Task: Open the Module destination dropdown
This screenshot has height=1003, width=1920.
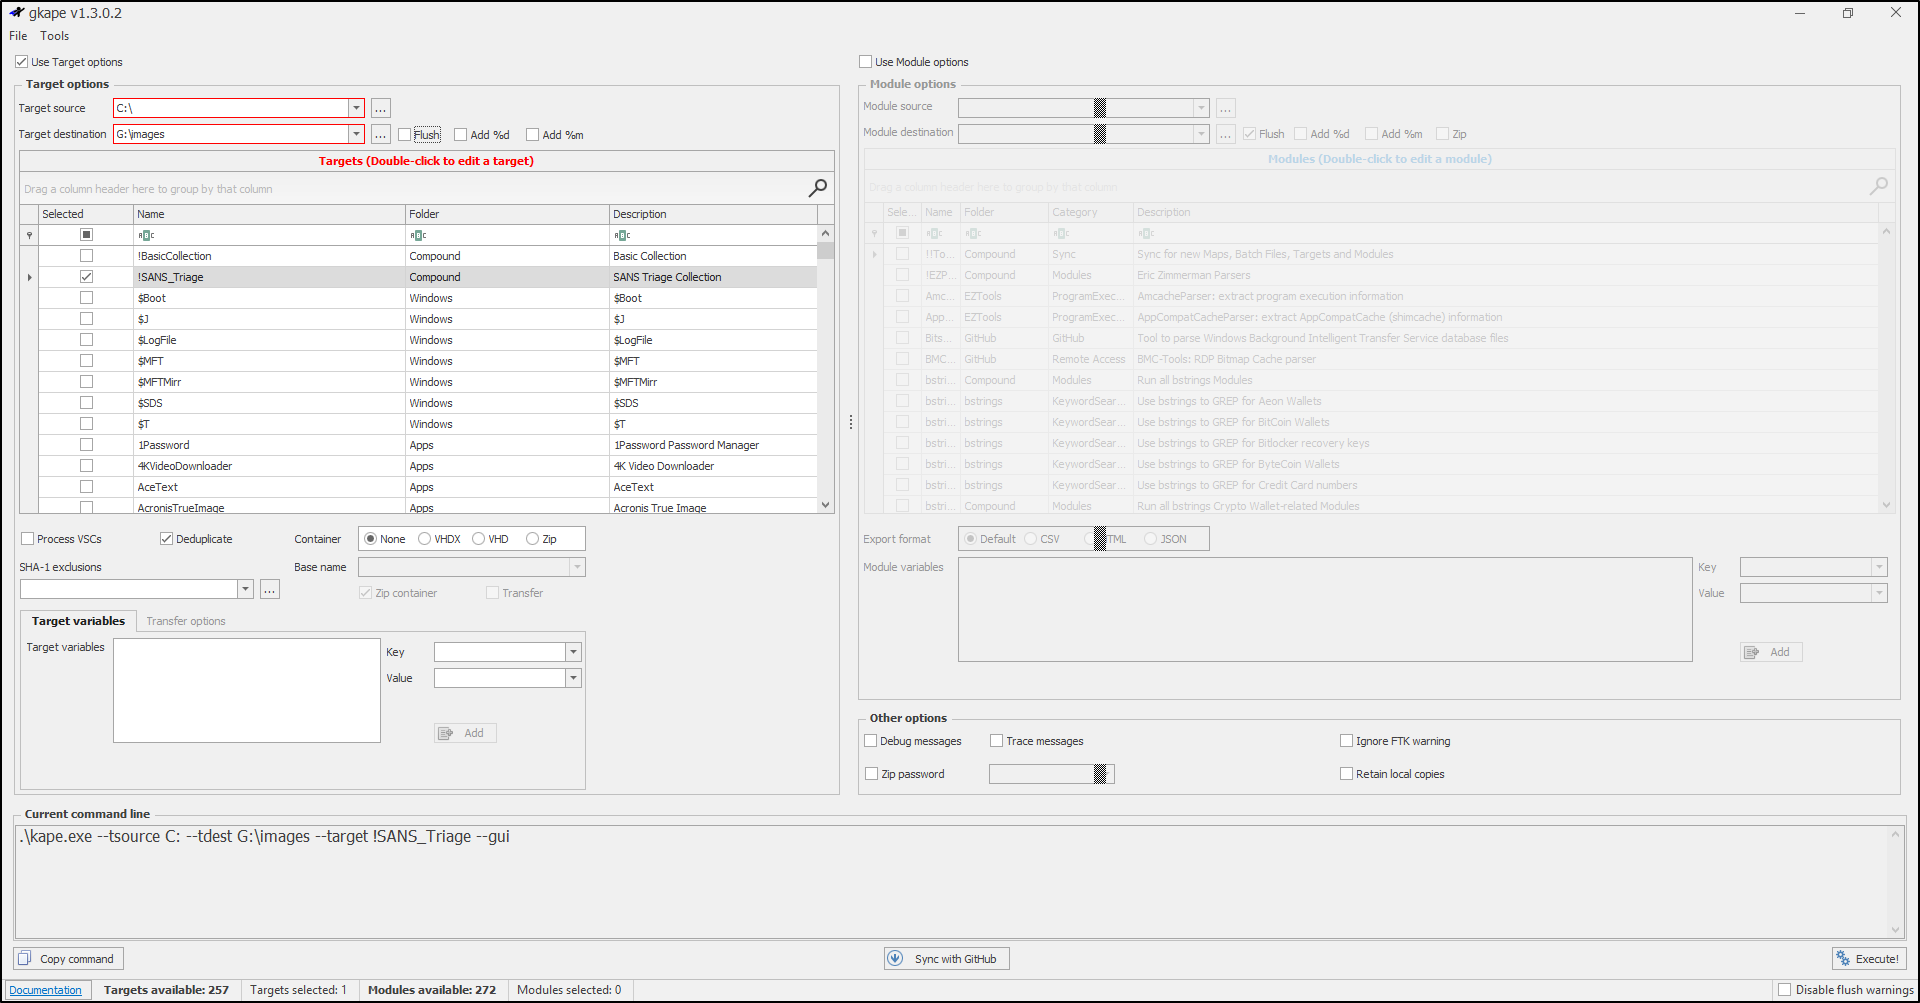Action: (1201, 134)
